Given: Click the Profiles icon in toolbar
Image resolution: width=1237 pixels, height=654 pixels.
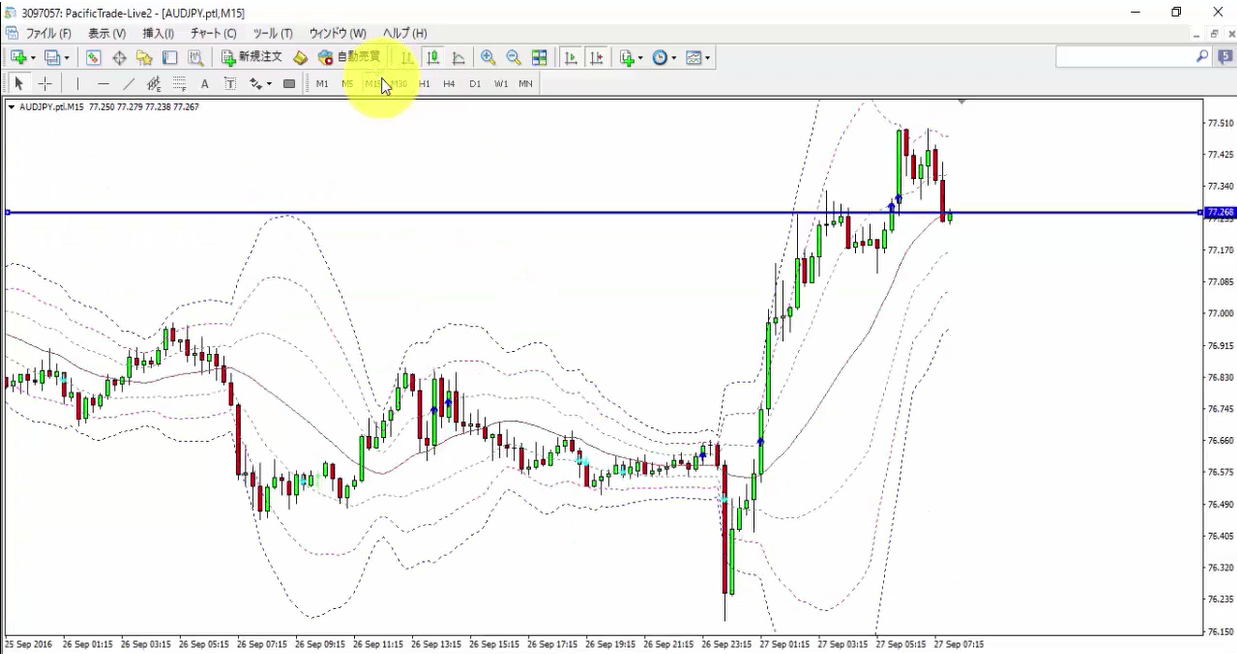Looking at the screenshot, I should coord(52,58).
